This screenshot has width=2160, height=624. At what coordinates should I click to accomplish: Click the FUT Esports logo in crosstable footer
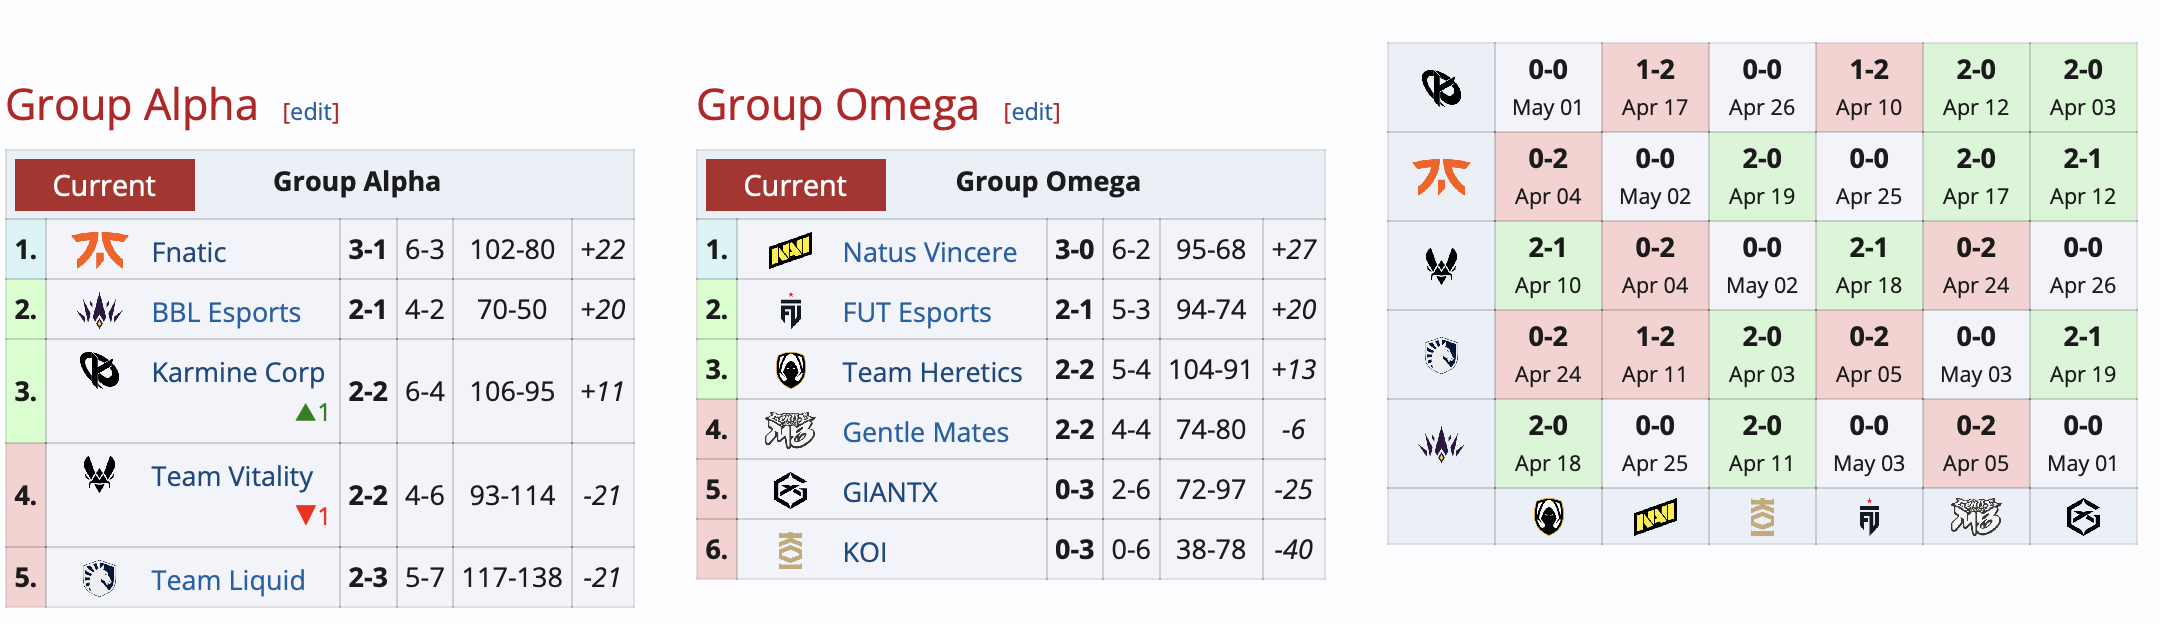point(1869,517)
